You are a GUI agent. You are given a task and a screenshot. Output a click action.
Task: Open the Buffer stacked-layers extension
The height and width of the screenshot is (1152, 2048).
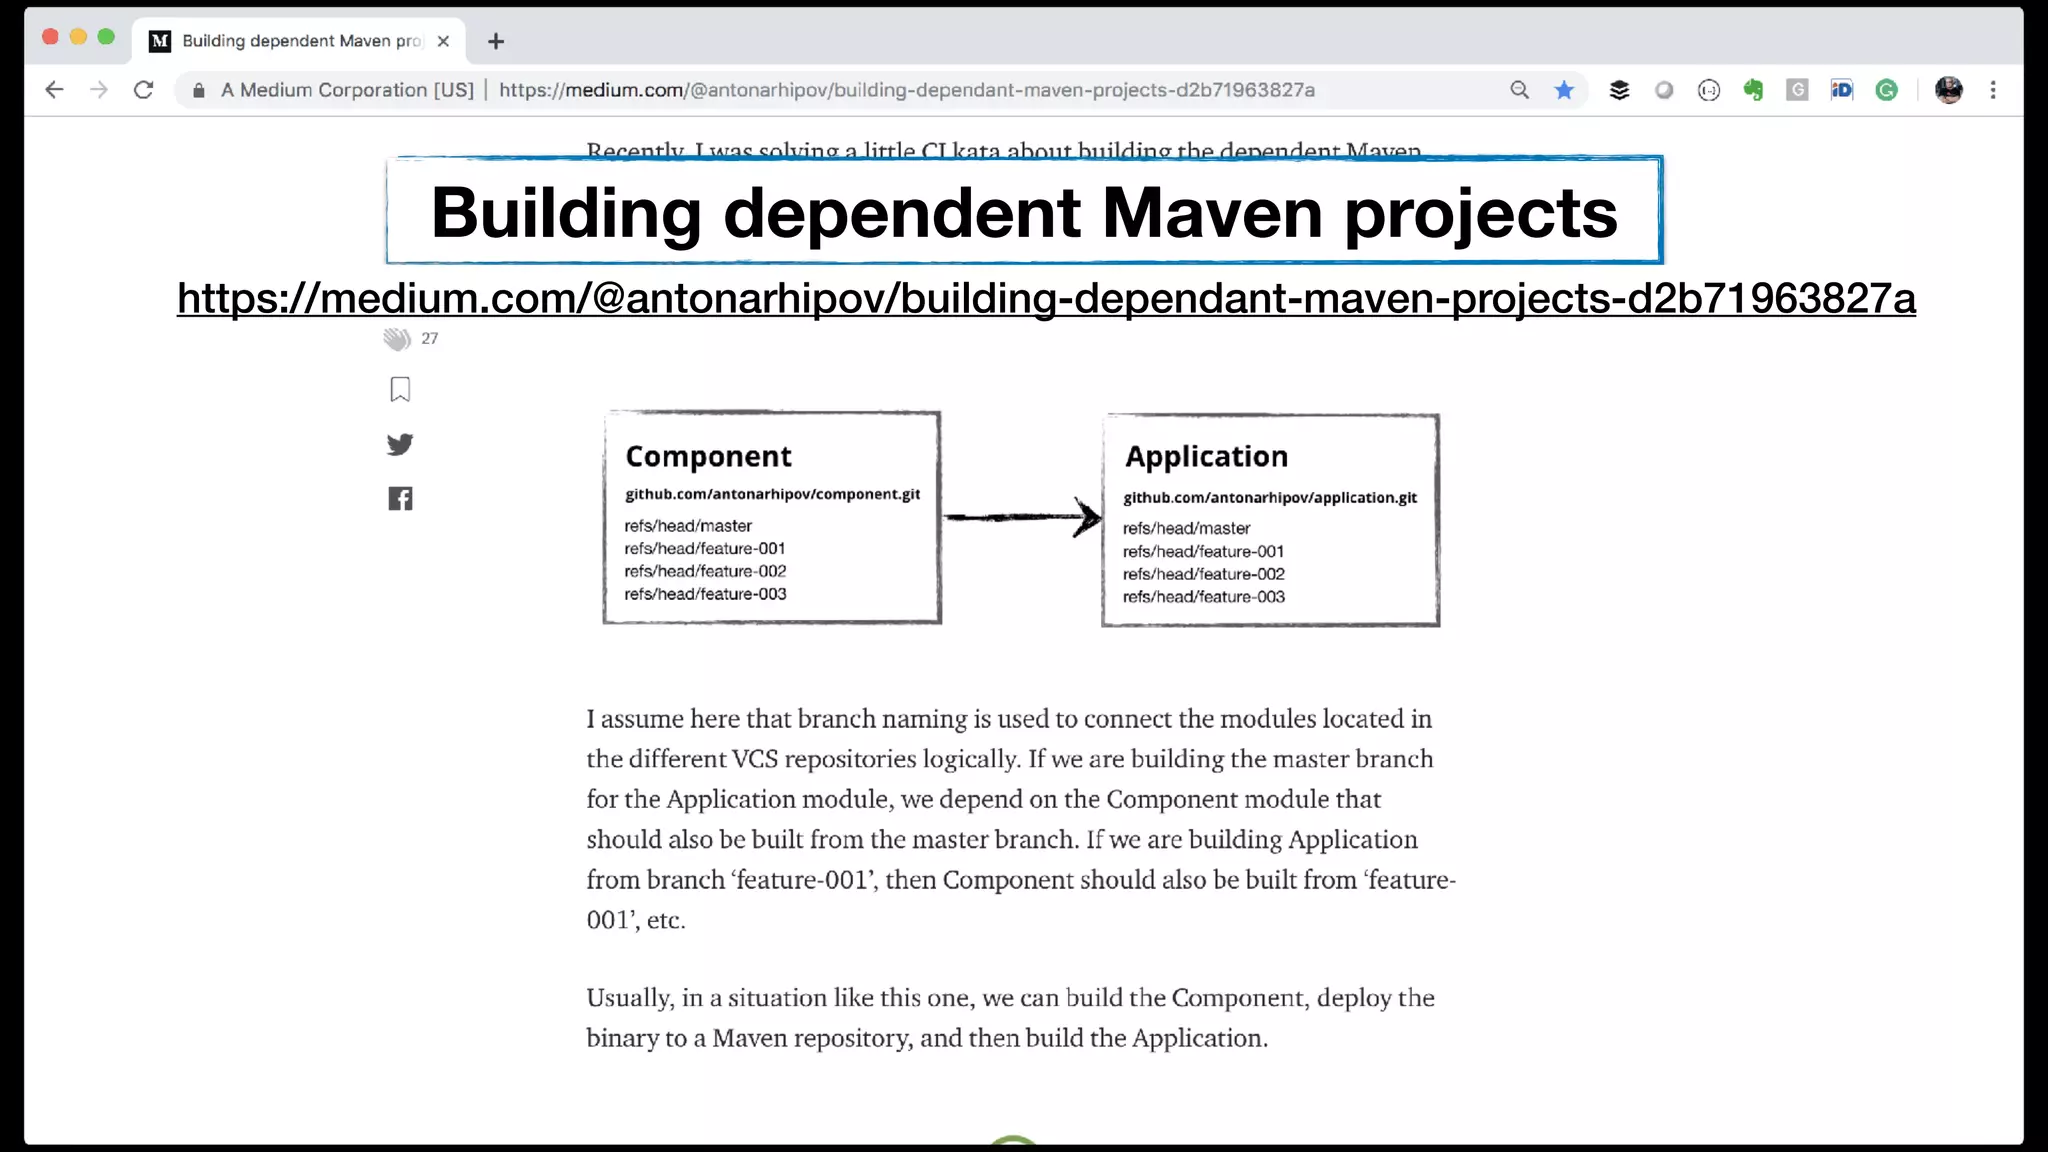1619,90
